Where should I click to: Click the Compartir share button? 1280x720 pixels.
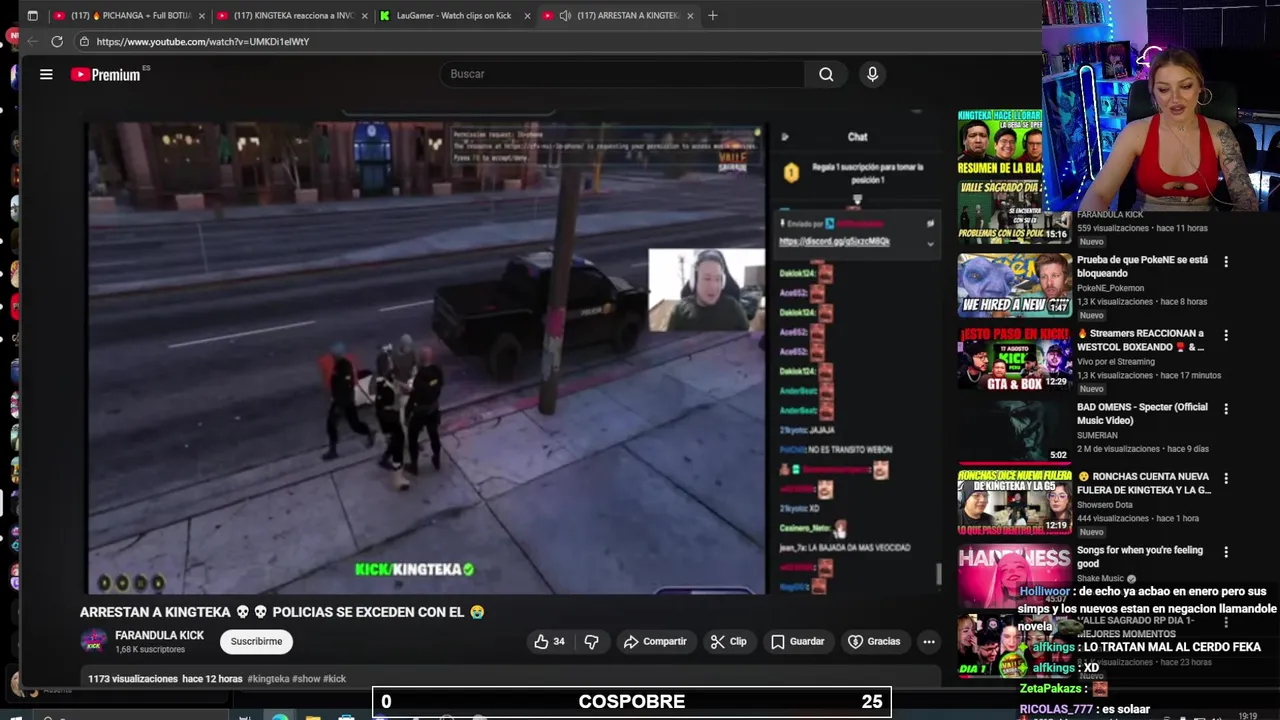click(655, 642)
